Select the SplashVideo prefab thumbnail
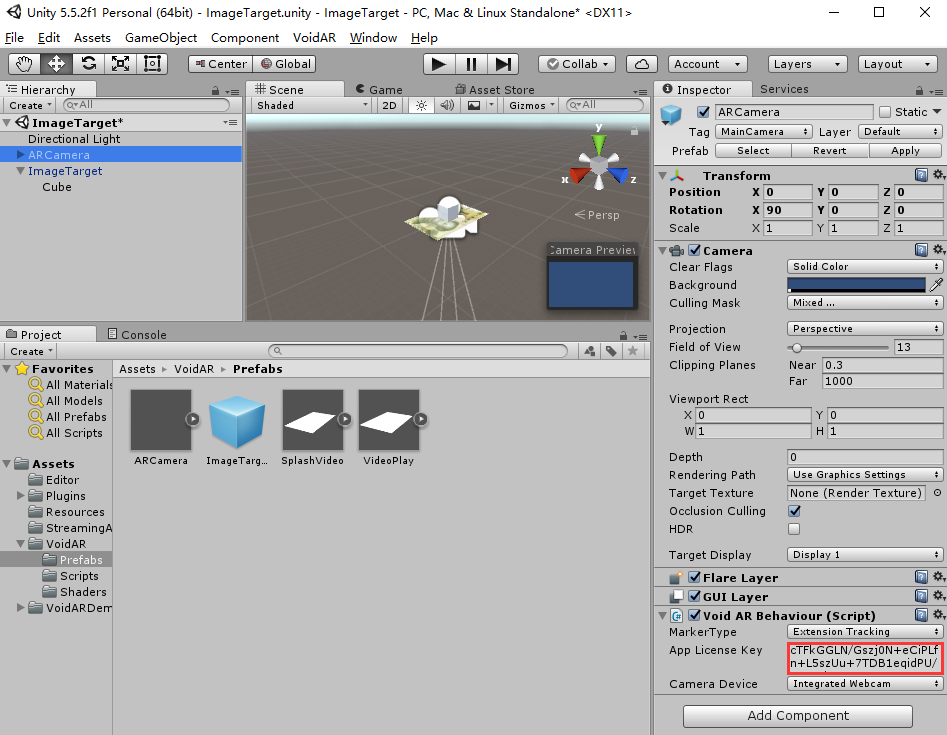 (x=313, y=420)
